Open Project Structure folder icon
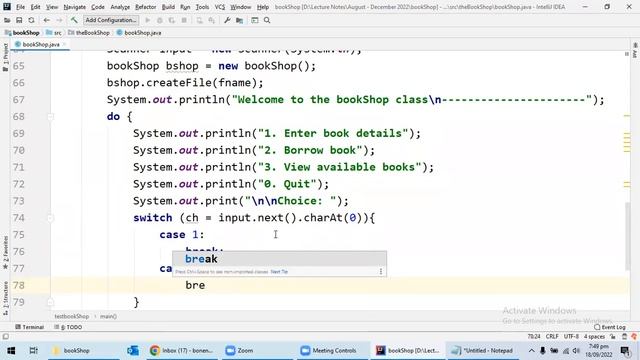 pyautogui.click(x=240, y=20)
